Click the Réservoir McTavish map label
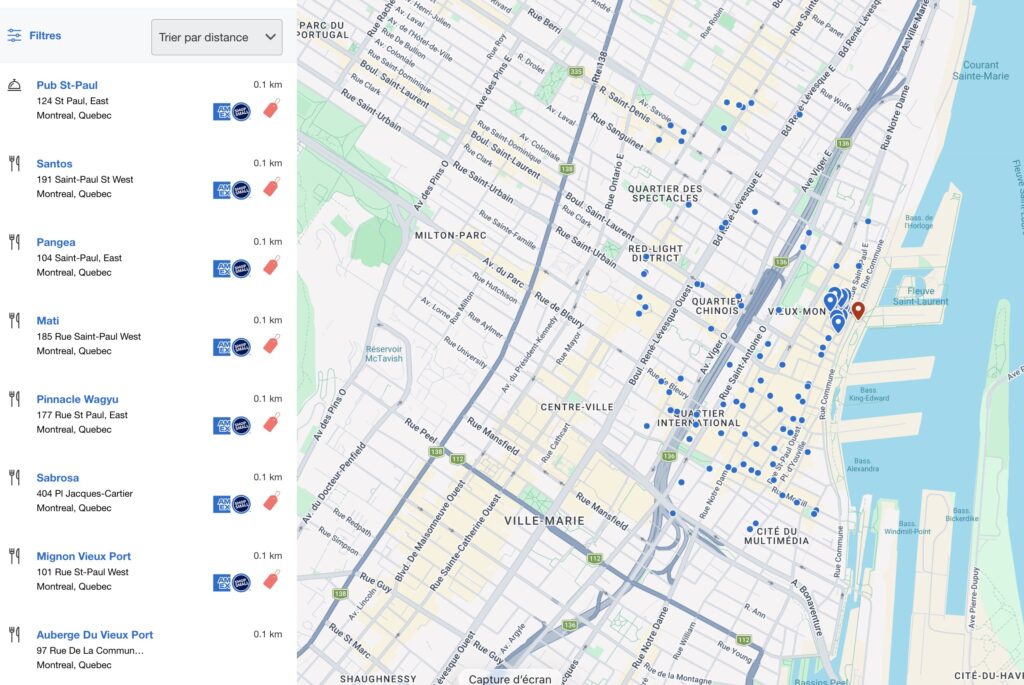Image resolution: width=1024 pixels, height=685 pixels. tap(384, 353)
